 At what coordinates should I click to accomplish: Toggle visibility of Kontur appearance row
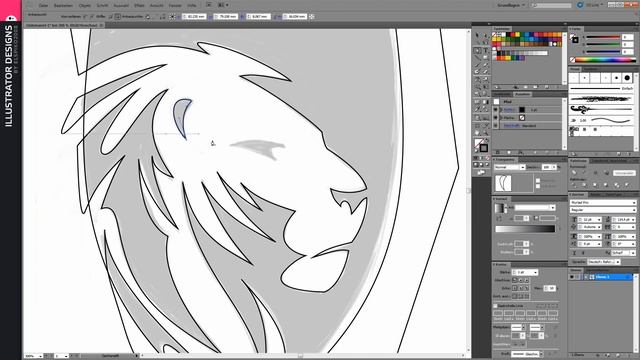(x=496, y=110)
